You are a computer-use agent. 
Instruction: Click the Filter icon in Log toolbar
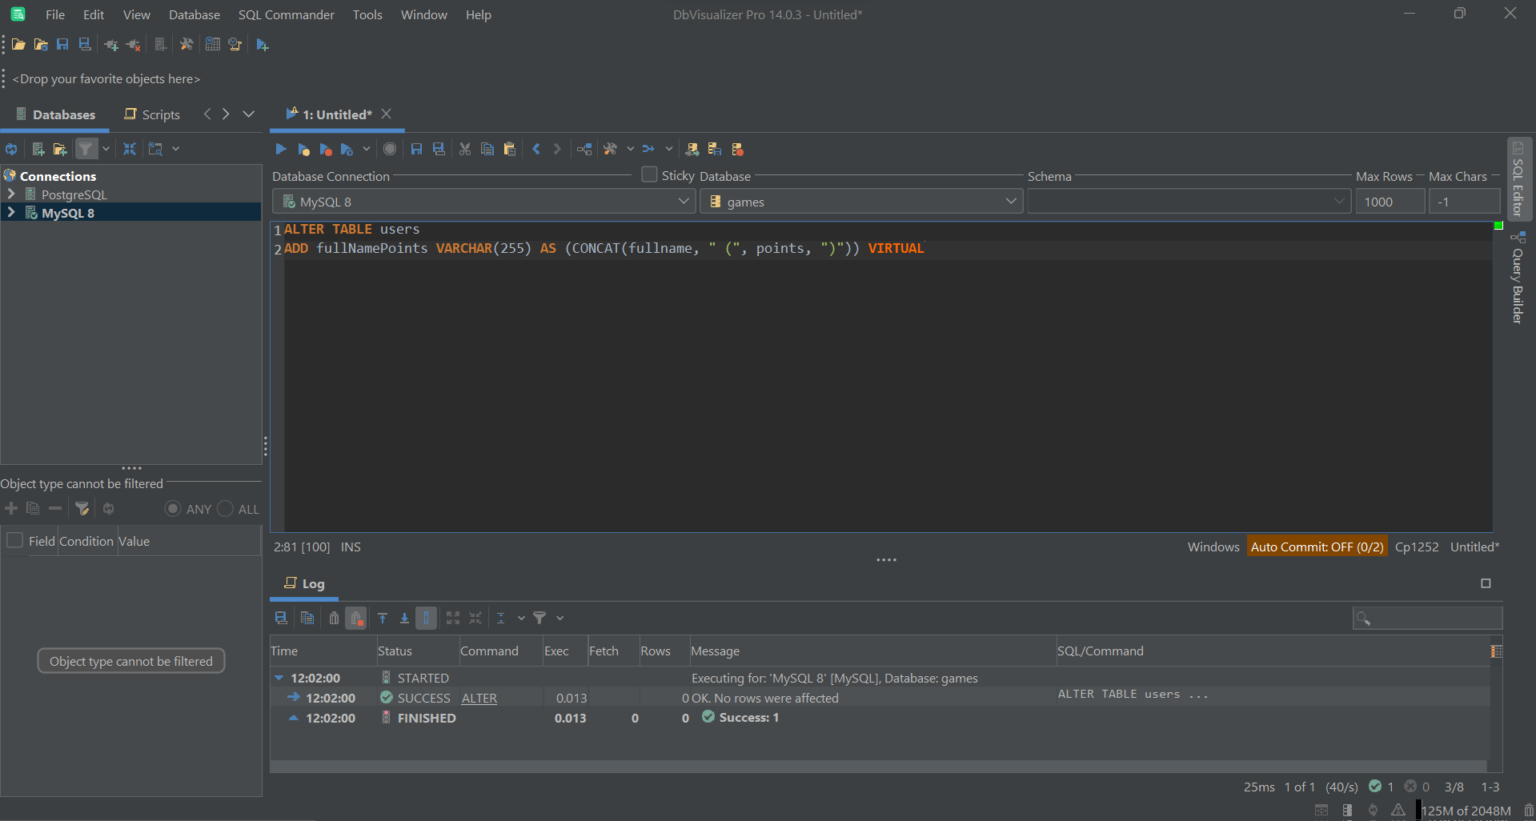tap(541, 617)
